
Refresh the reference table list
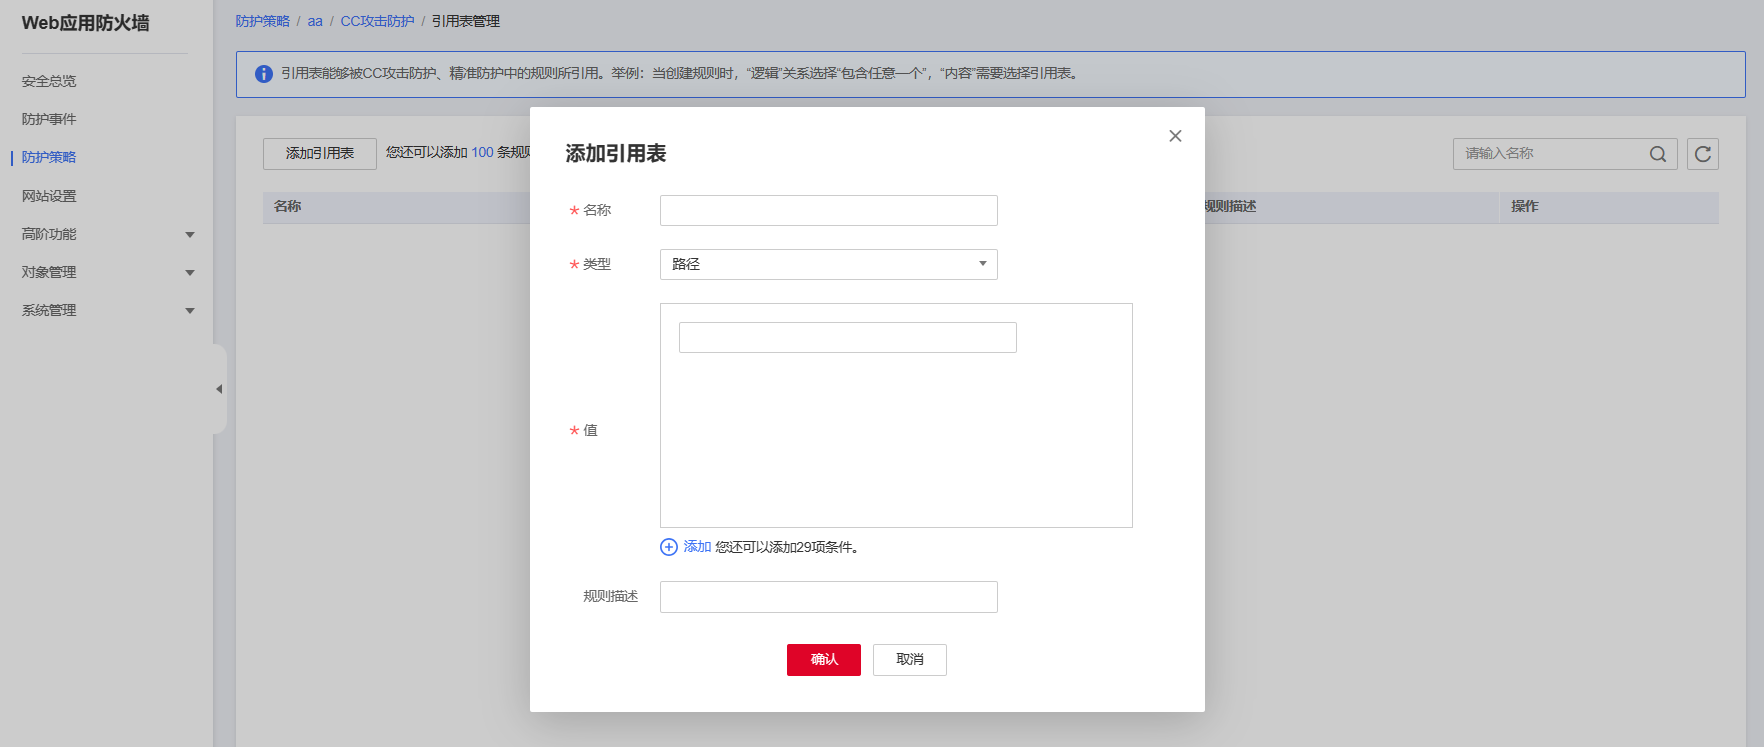(x=1703, y=154)
